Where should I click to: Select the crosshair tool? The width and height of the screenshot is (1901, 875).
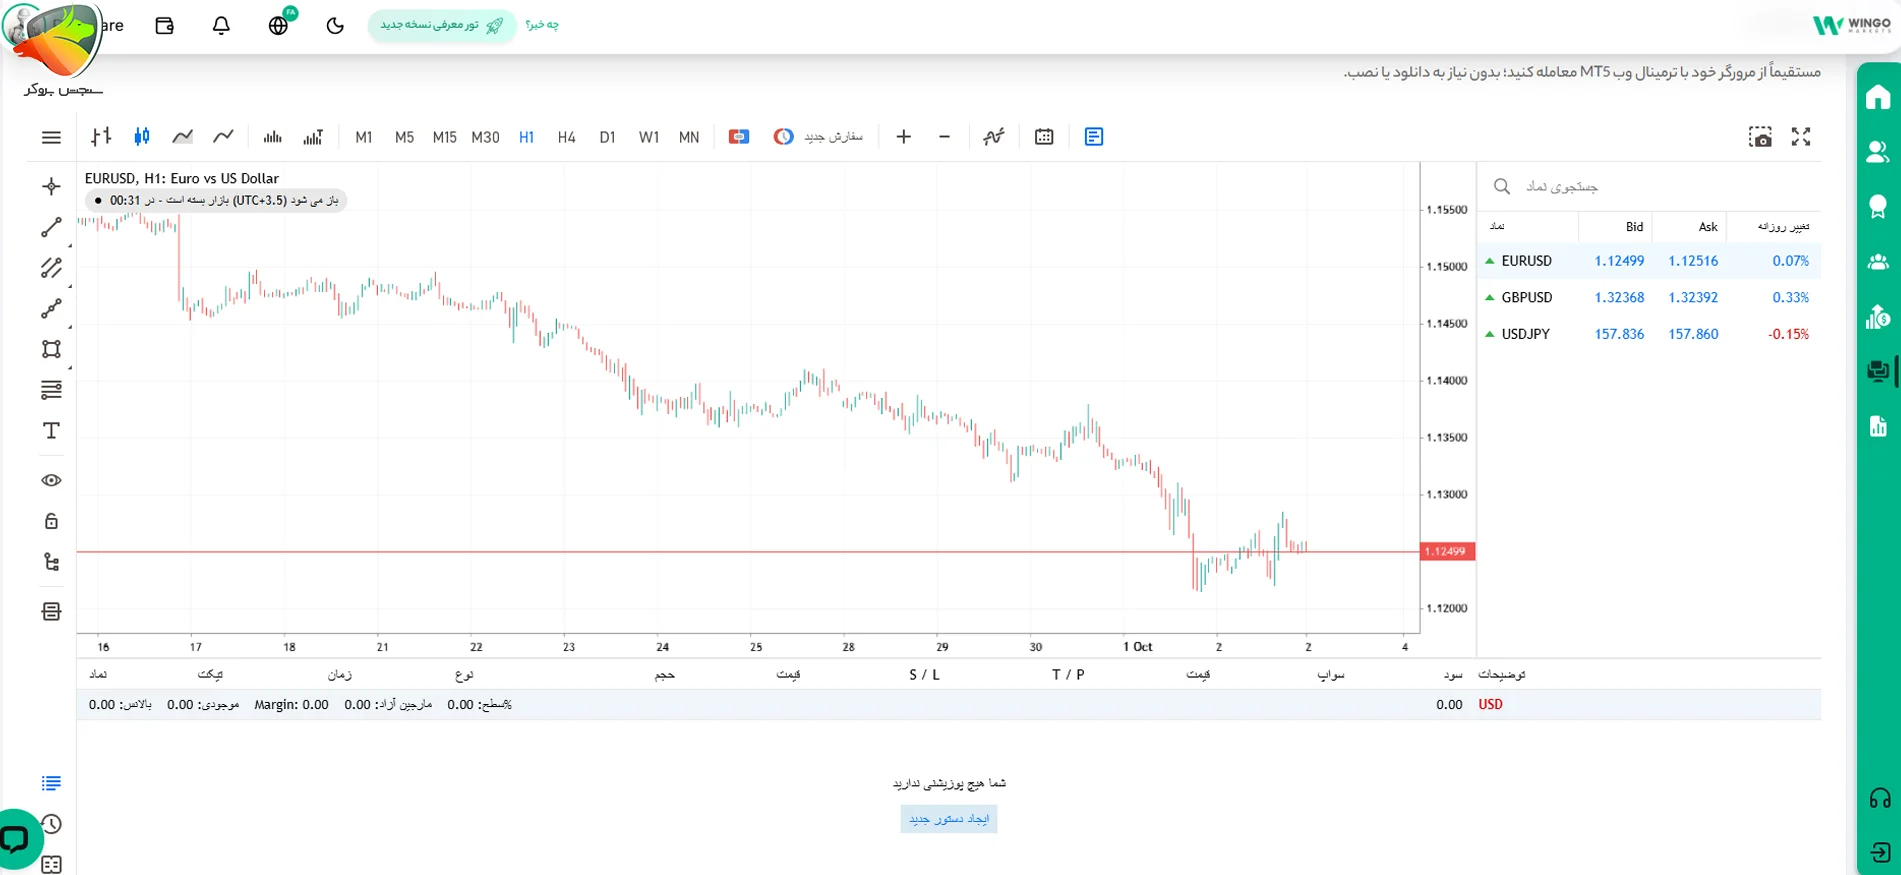[x=51, y=187]
